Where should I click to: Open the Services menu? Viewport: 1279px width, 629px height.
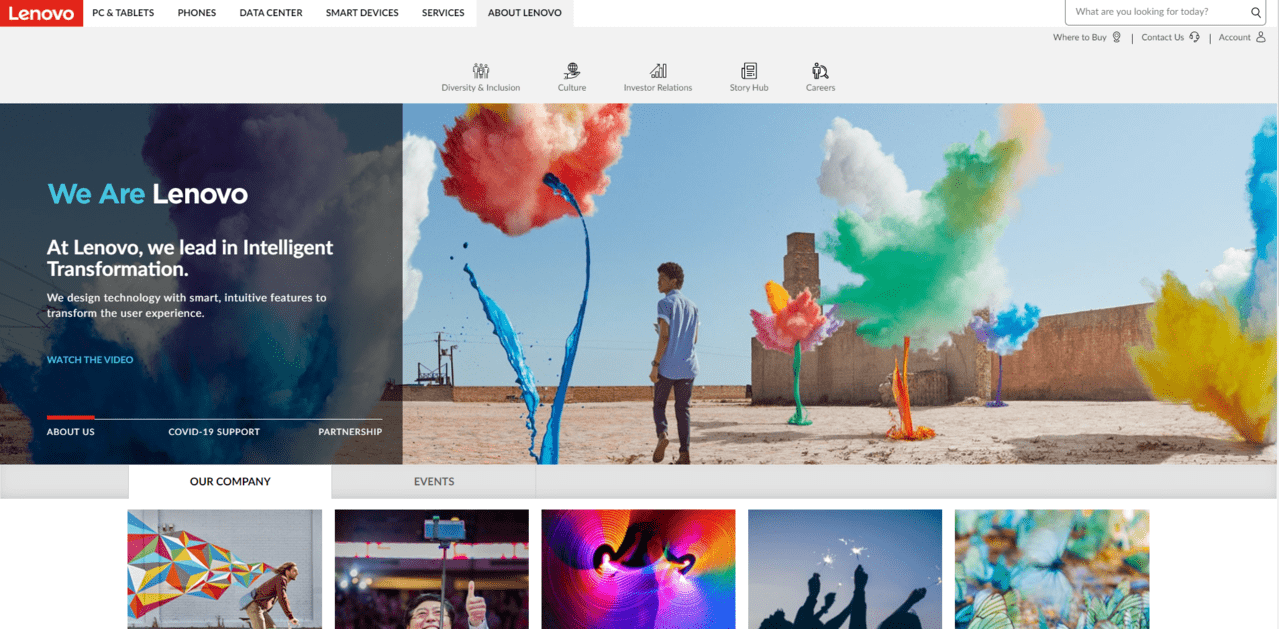click(443, 13)
